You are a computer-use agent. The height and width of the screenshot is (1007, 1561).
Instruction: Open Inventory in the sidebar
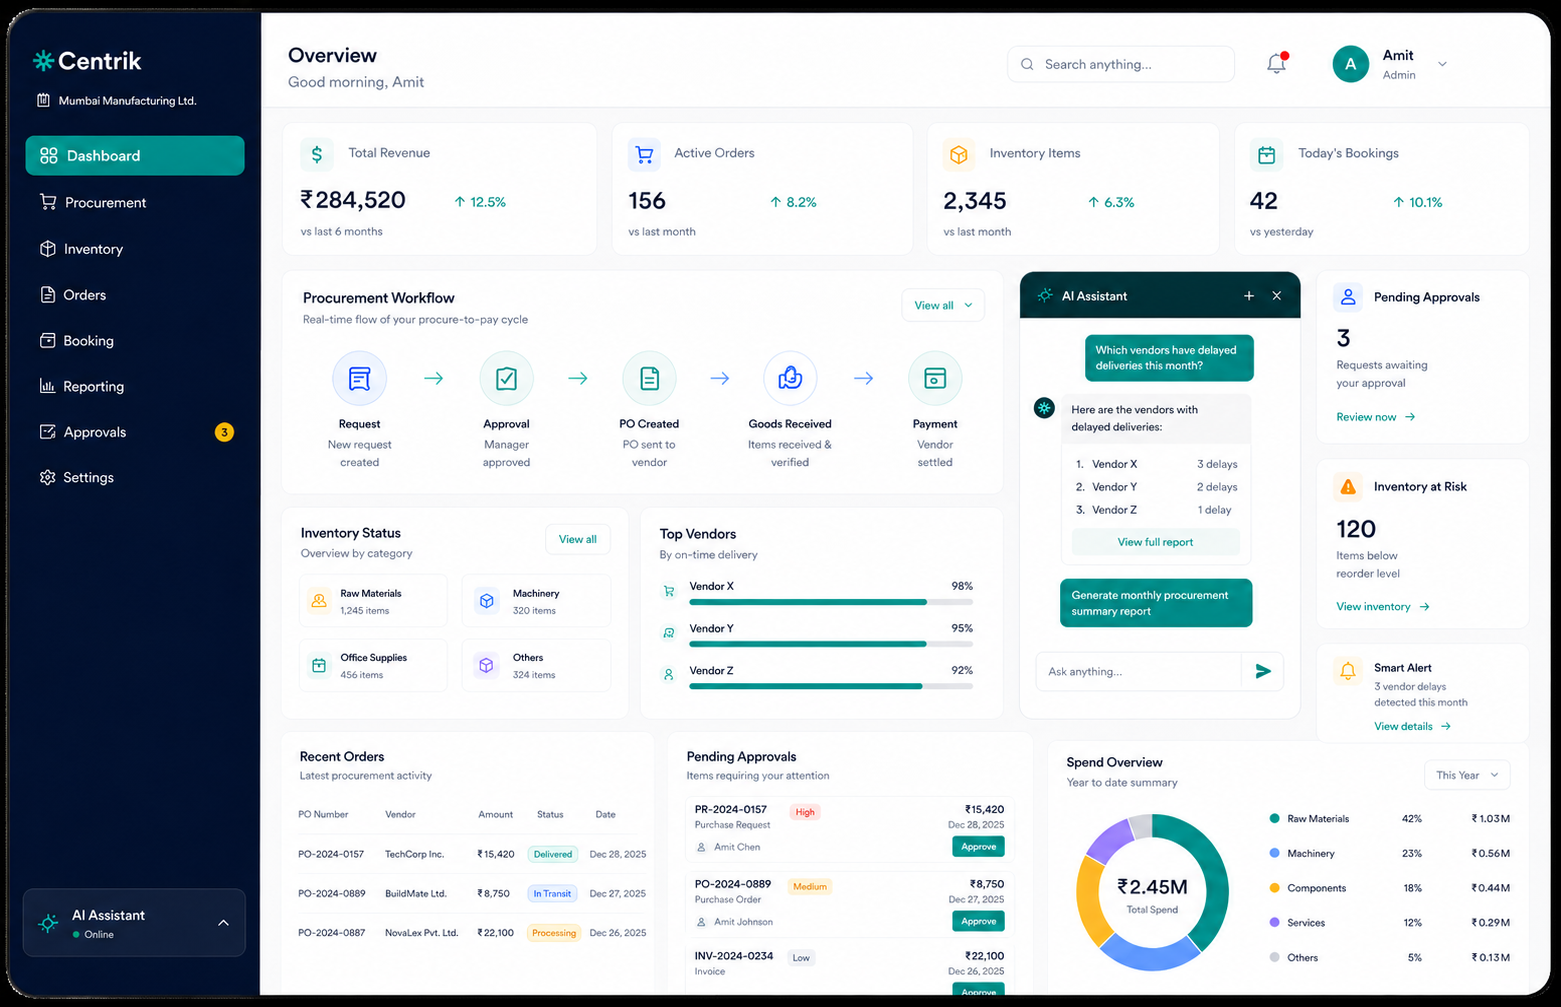(135, 249)
